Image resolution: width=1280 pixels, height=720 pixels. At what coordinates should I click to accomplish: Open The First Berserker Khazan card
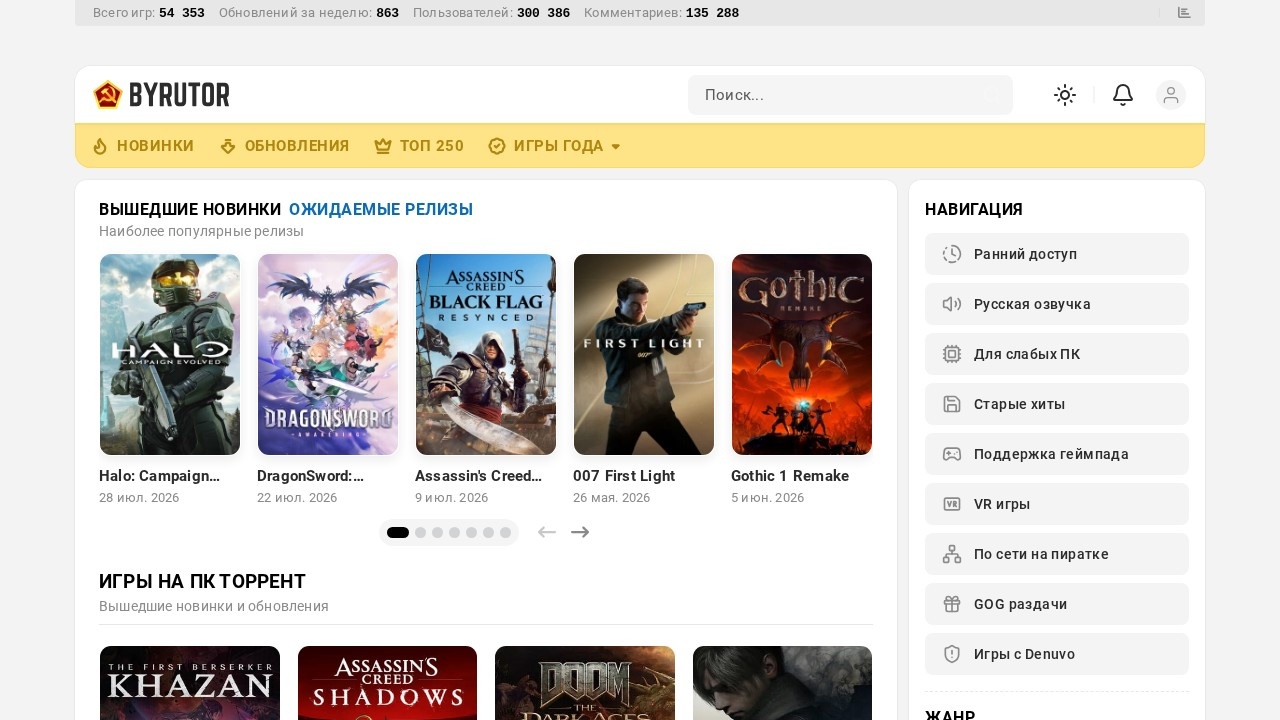190,683
